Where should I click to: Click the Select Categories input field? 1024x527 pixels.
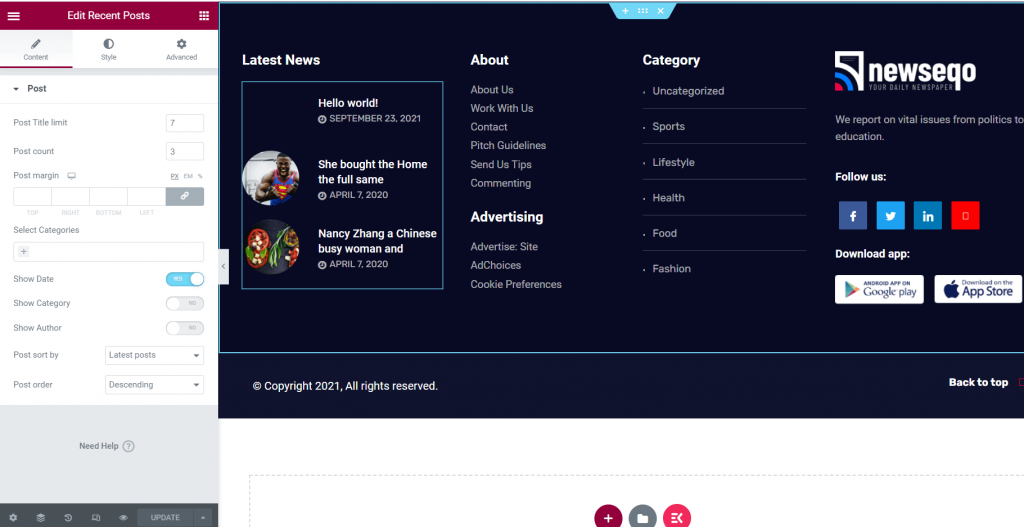(108, 251)
